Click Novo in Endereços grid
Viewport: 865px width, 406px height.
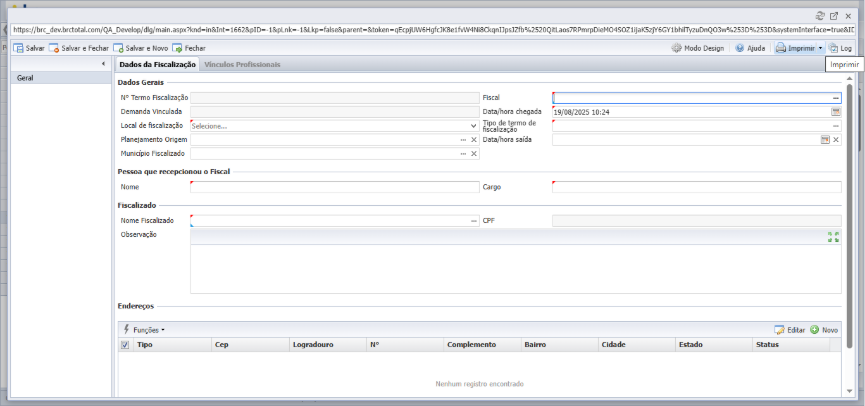(824, 330)
